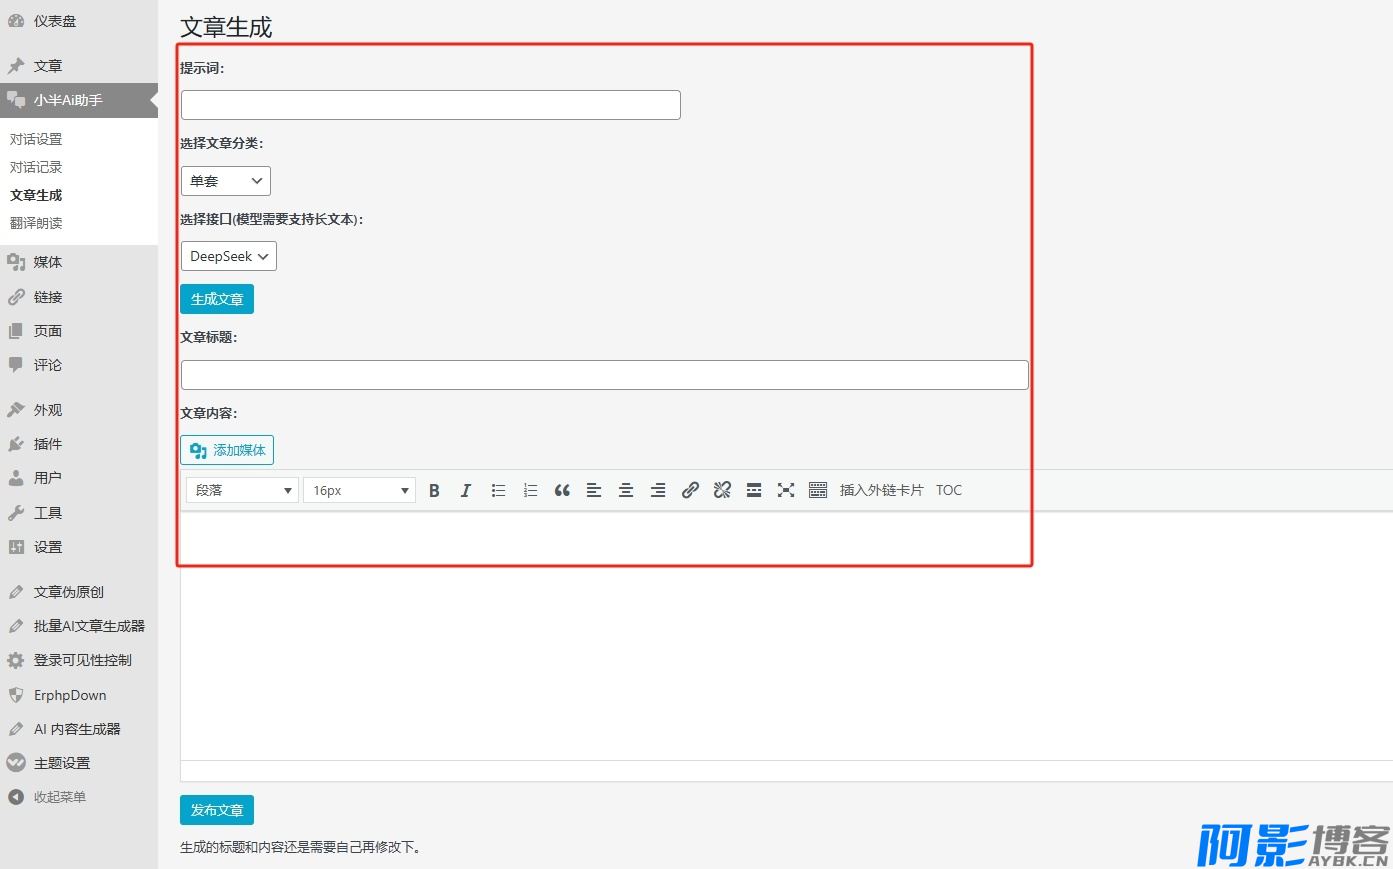
Task: Insert a numbered list
Action: pyautogui.click(x=530, y=490)
